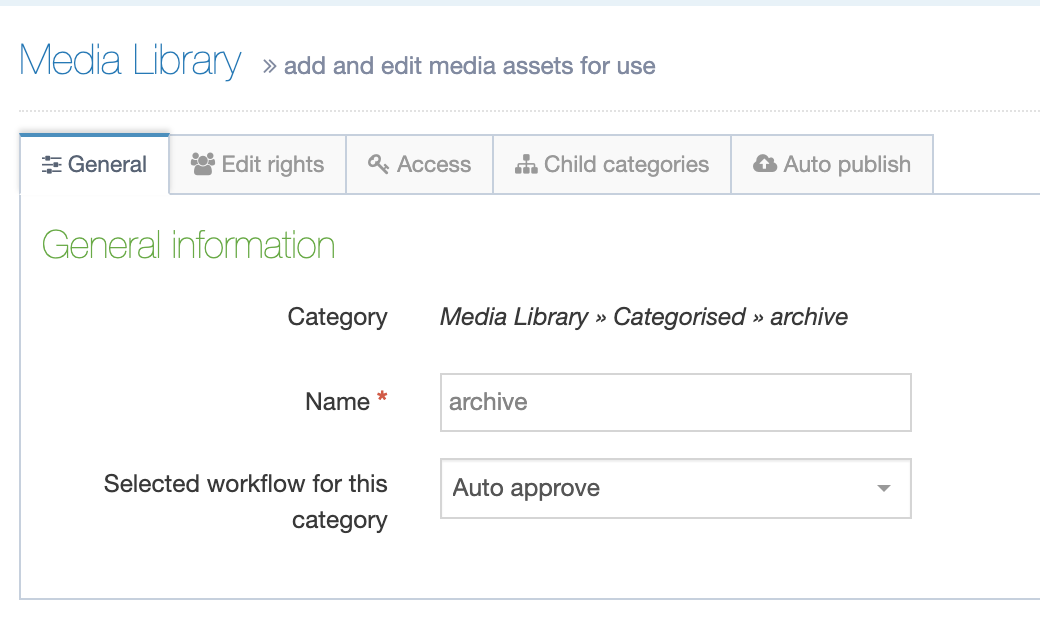The image size is (1040, 633).
Task: Click the sliders icon on the General tab
Action: point(51,164)
